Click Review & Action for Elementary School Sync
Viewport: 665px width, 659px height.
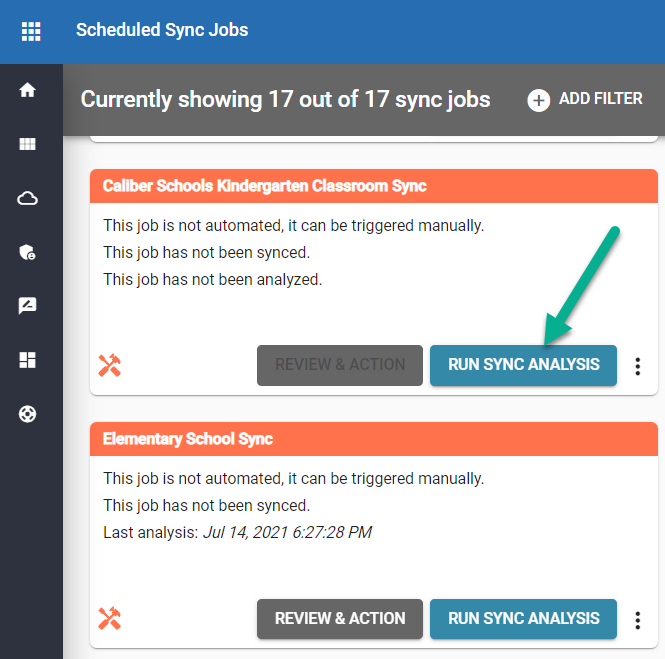point(340,618)
